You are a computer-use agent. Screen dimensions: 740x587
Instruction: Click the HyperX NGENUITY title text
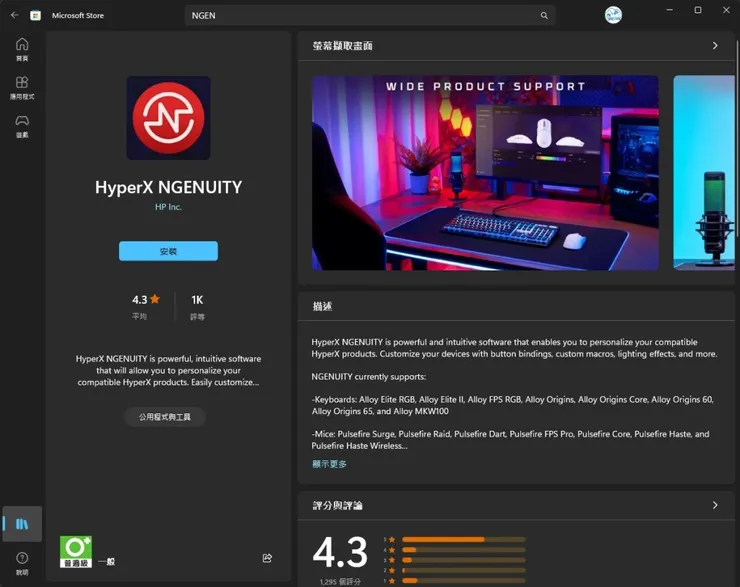(x=168, y=187)
